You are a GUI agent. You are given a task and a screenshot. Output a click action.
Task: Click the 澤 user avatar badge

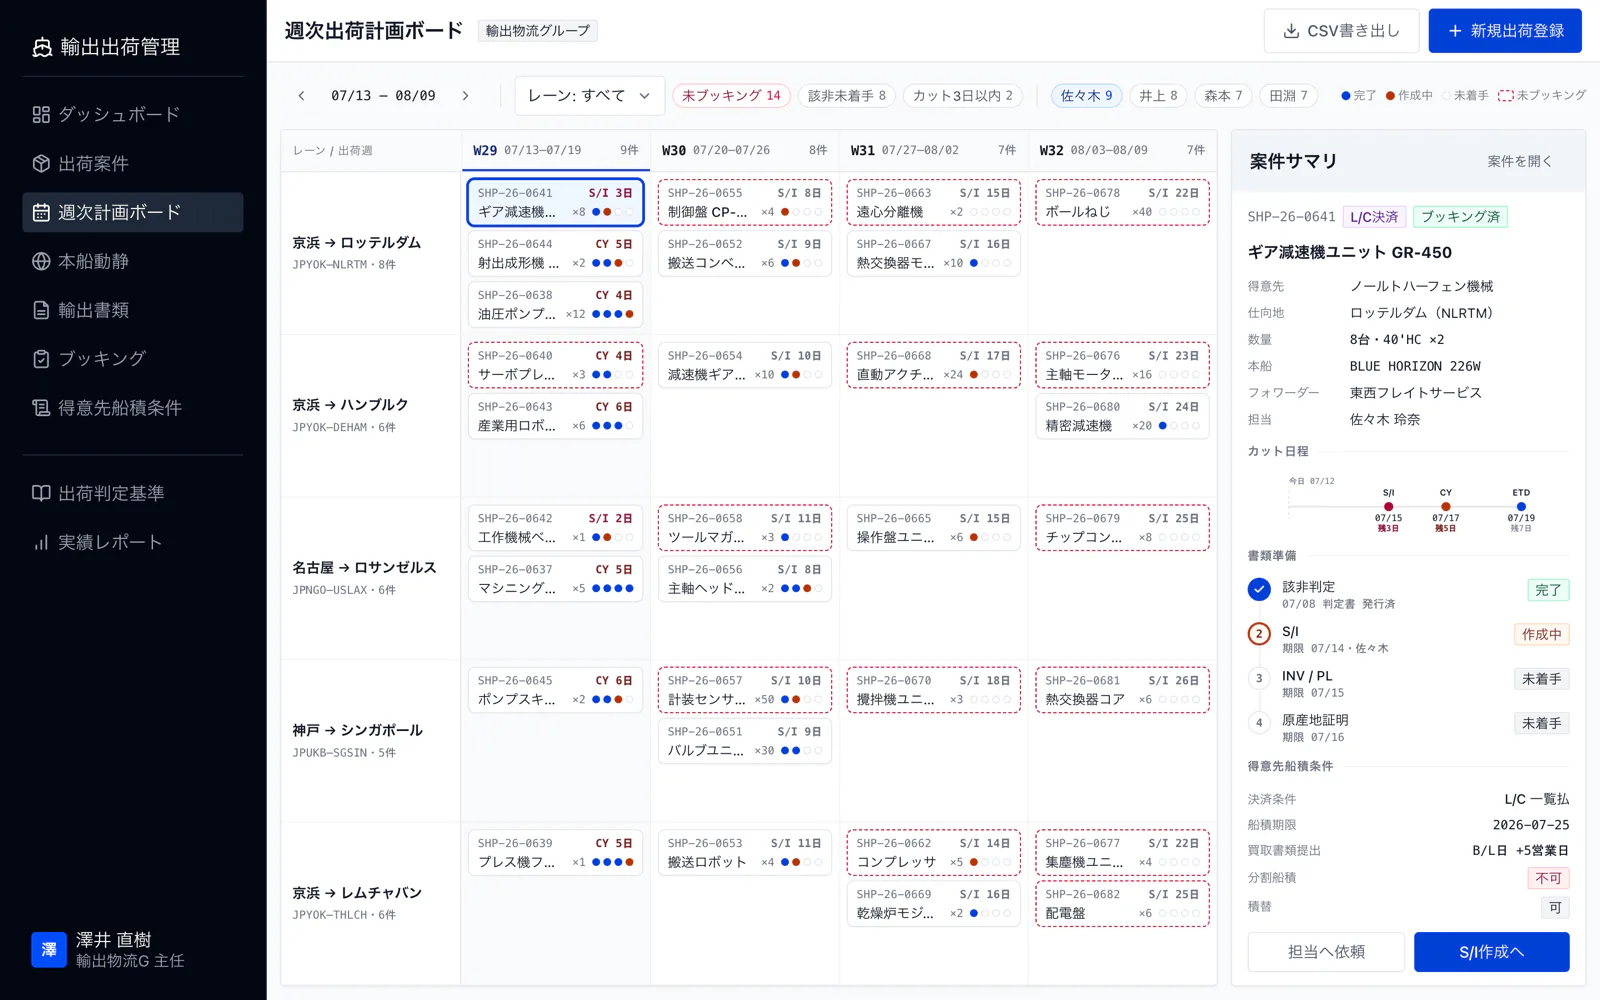tap(49, 950)
